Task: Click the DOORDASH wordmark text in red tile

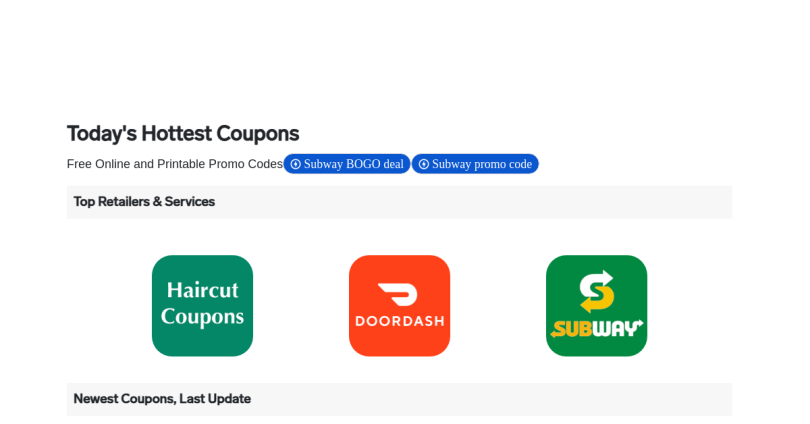Action: coord(399,321)
